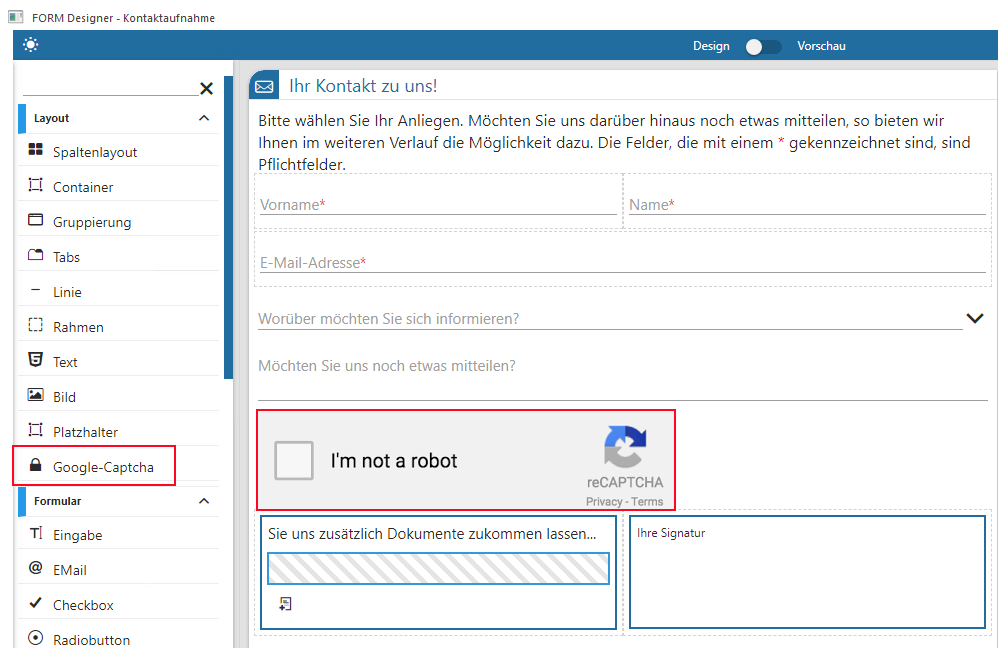Select the Checkbox label in toolbox
The width and height of the screenshot is (998, 648).
83,605
